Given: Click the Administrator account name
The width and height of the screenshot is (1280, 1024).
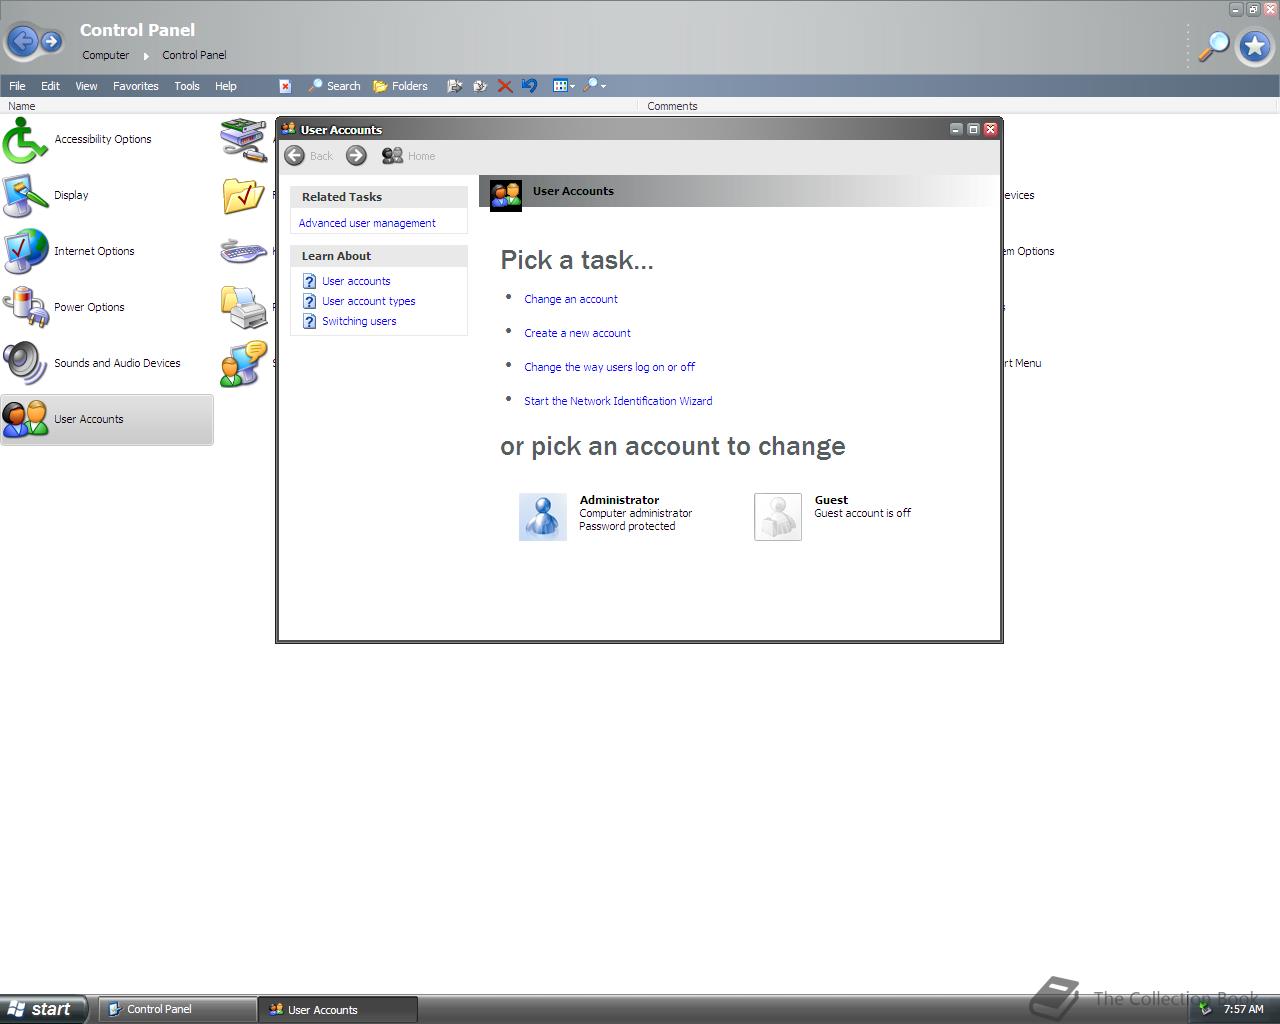Looking at the screenshot, I should (x=619, y=500).
